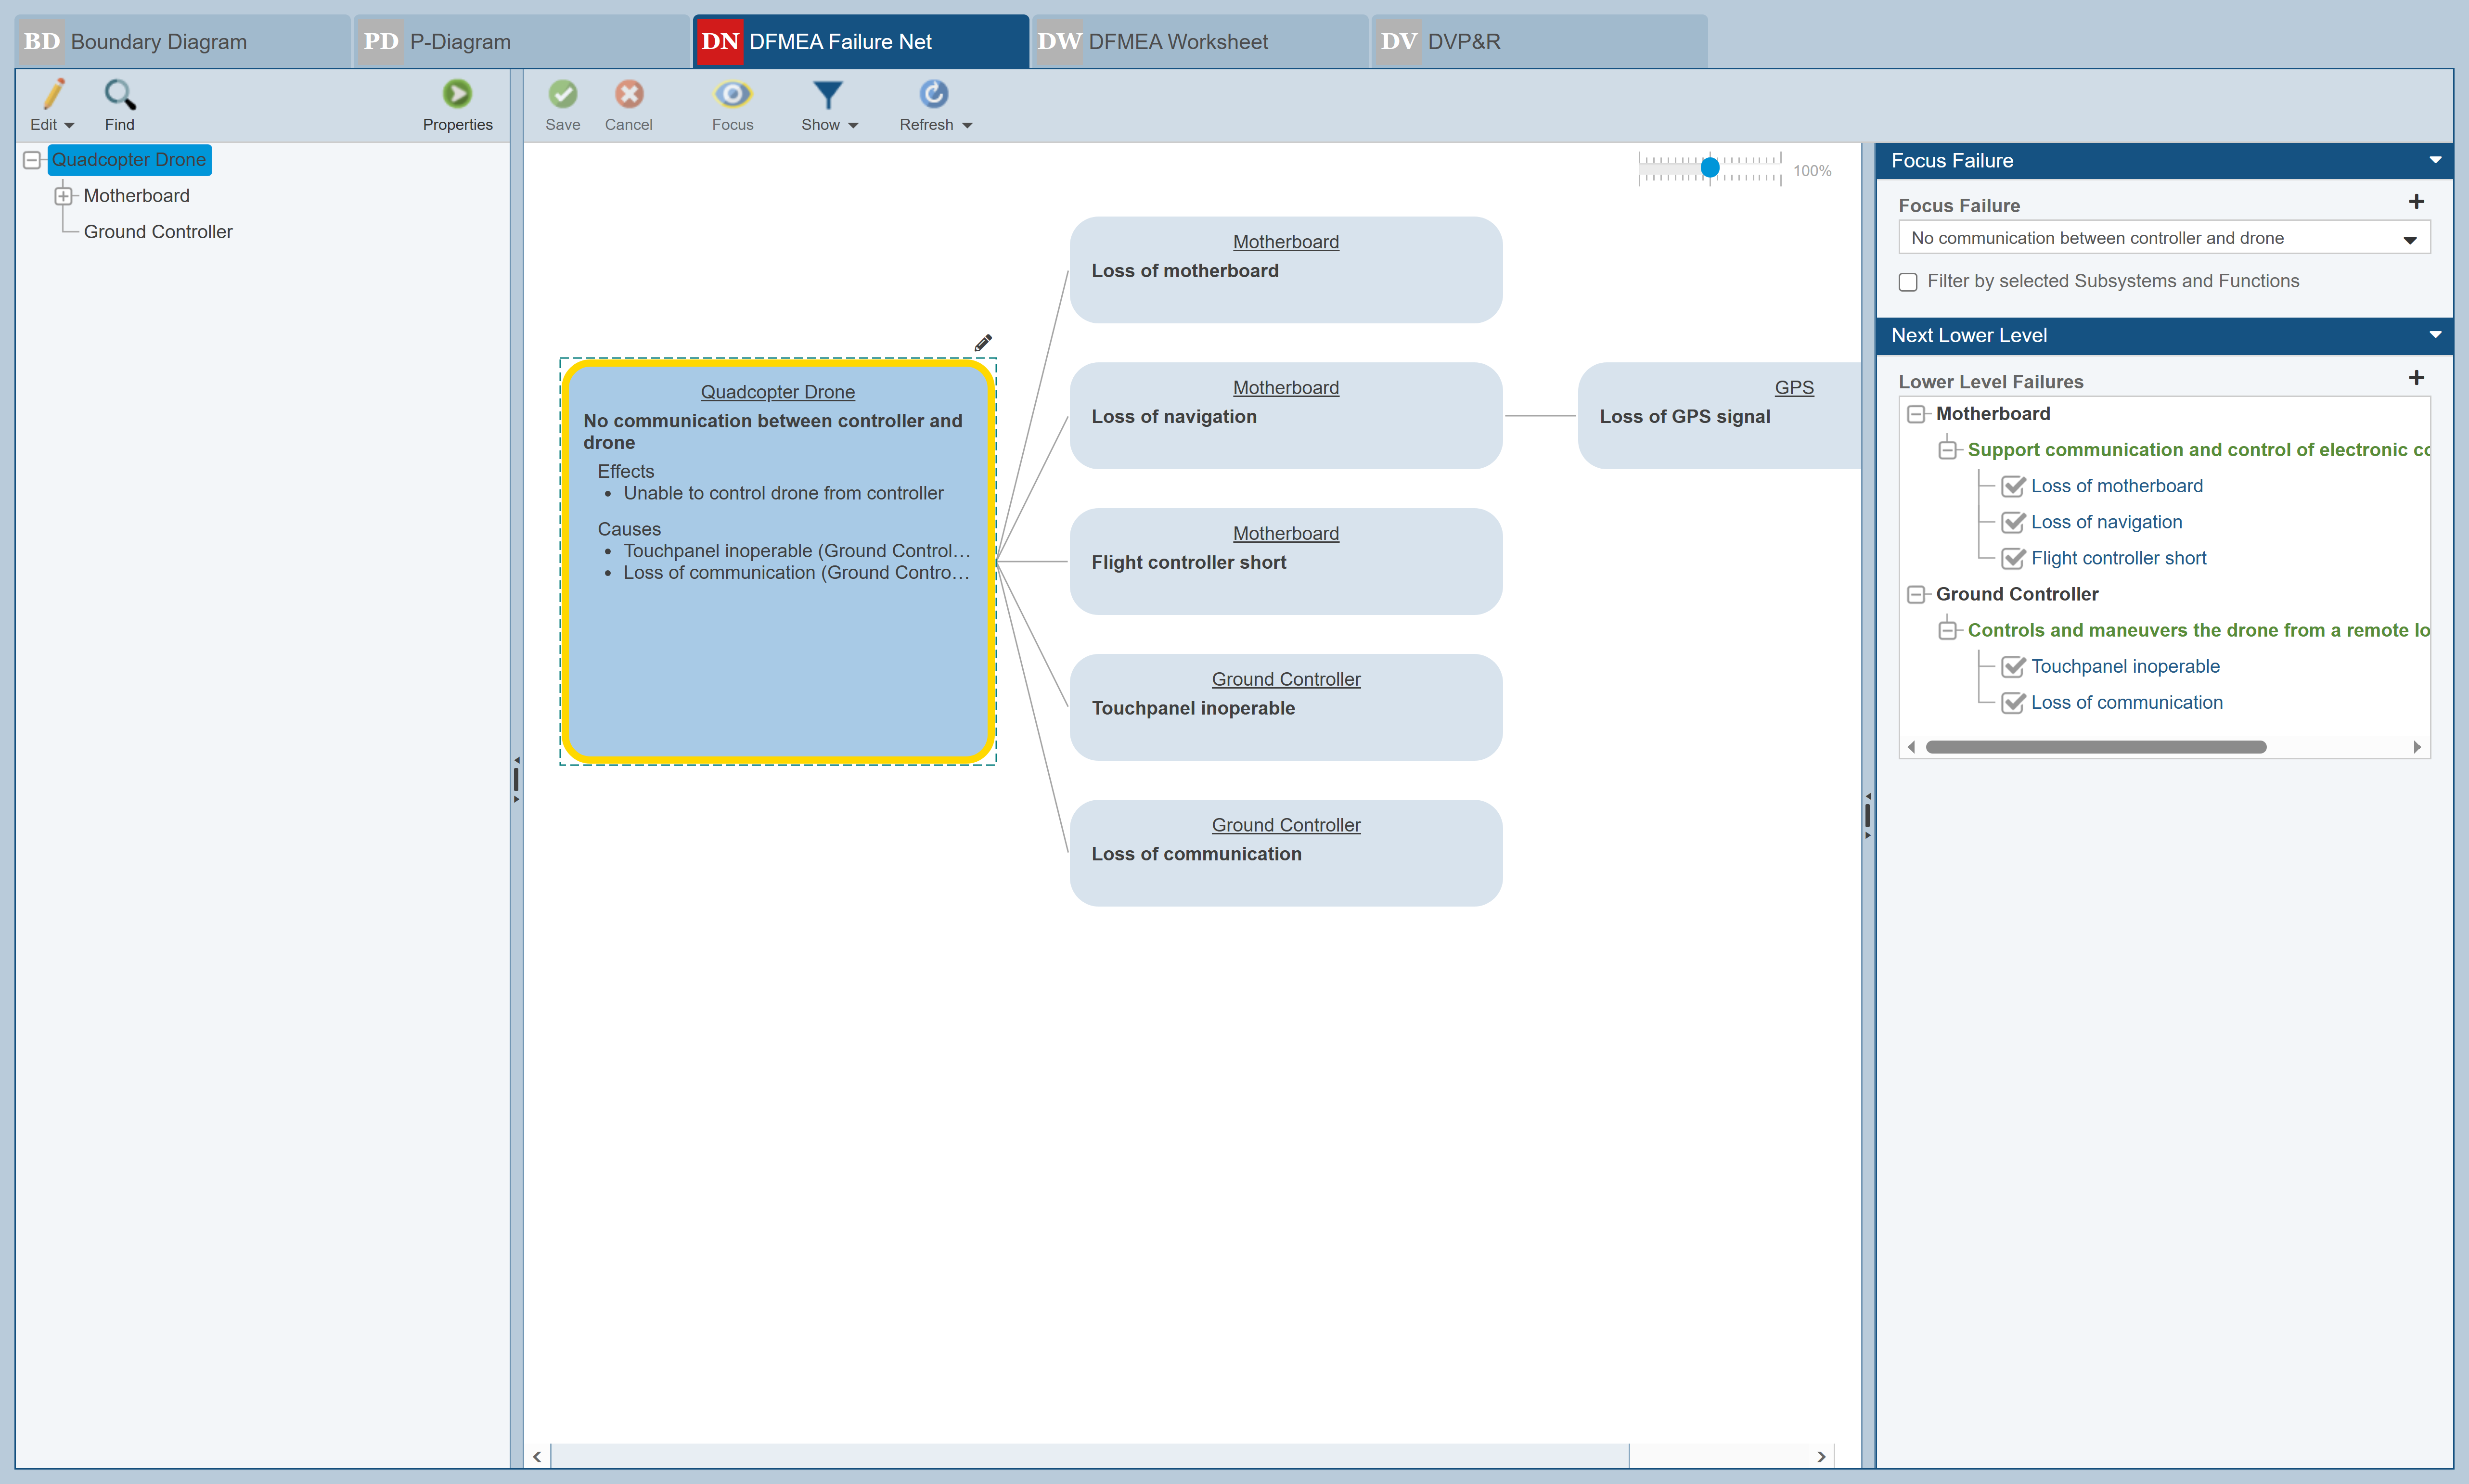This screenshot has height=1484, width=2469.
Task: Click the Focus eye icon
Action: 732,95
